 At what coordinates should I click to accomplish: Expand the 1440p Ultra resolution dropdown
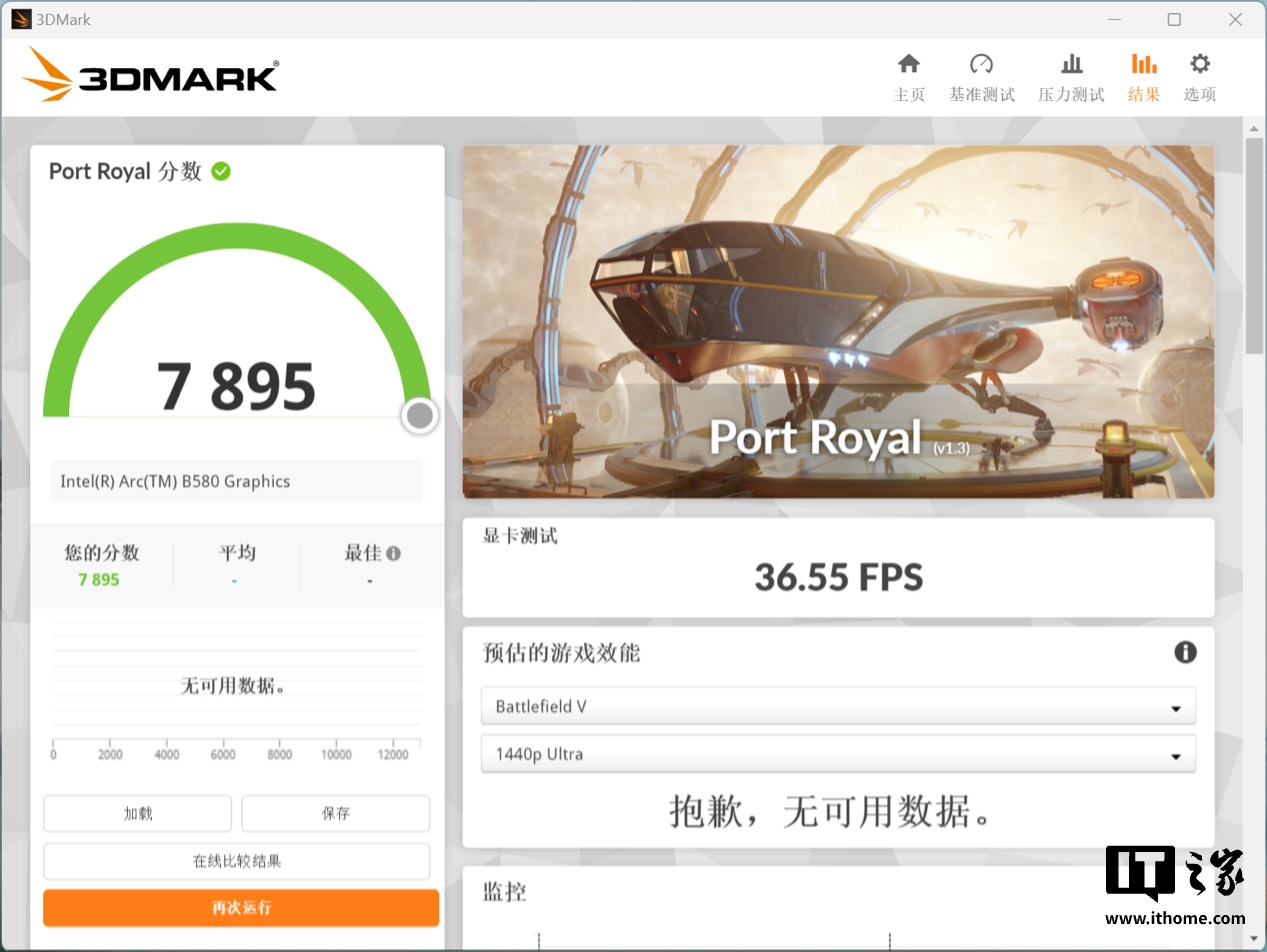[838, 754]
